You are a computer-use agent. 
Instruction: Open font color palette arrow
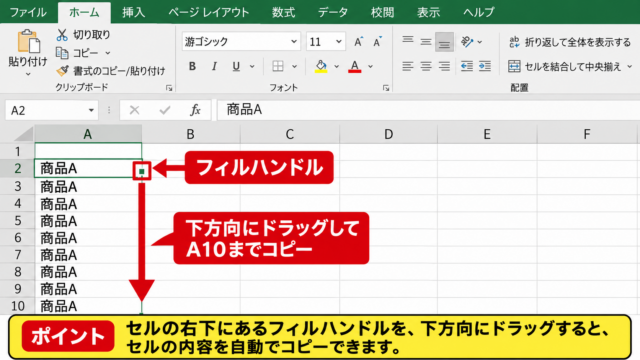370,67
